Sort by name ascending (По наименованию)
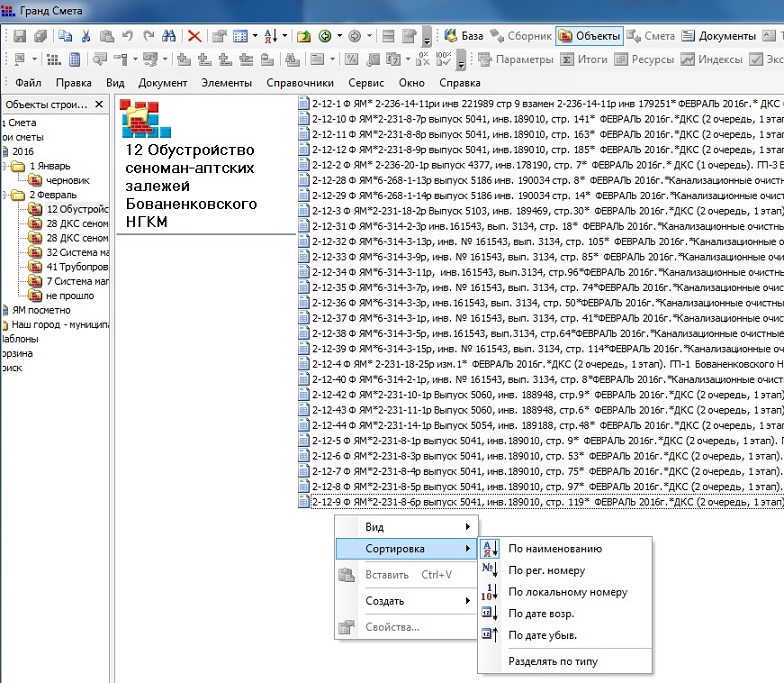This screenshot has width=784, height=683. 555,548
